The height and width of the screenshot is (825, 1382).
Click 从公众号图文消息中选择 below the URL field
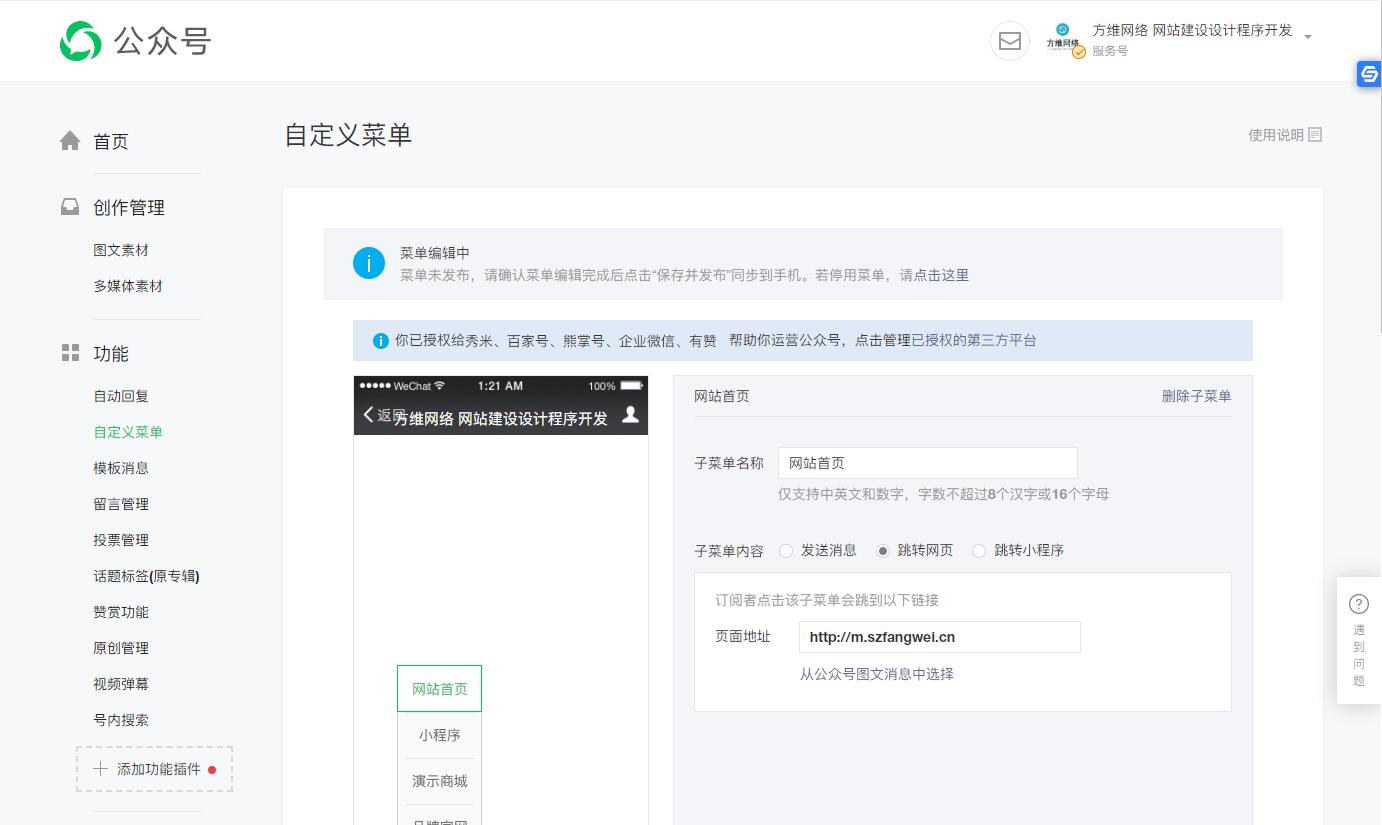point(877,674)
